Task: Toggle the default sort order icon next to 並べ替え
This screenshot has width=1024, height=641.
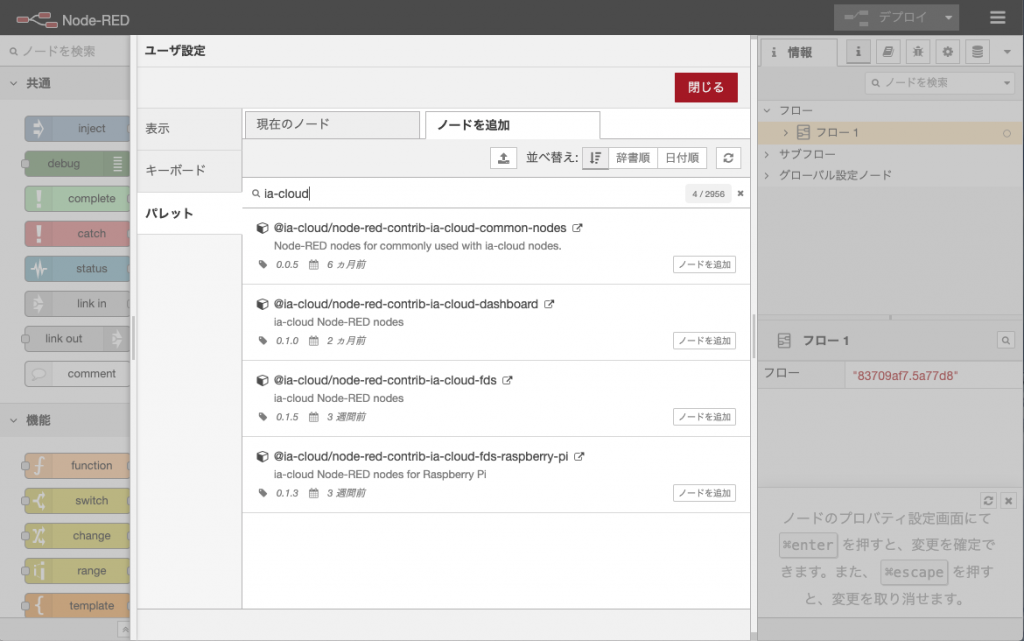Action: tap(596, 157)
